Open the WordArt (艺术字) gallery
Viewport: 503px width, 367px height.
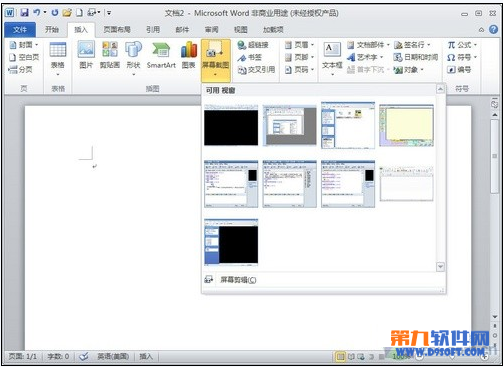(365, 57)
